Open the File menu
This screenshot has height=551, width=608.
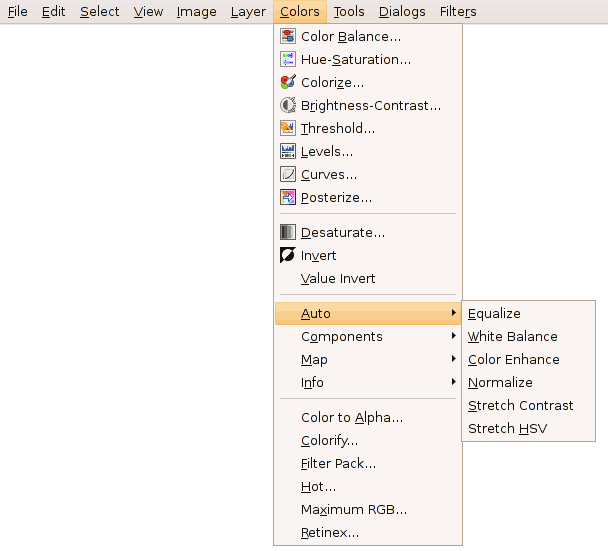point(17,12)
